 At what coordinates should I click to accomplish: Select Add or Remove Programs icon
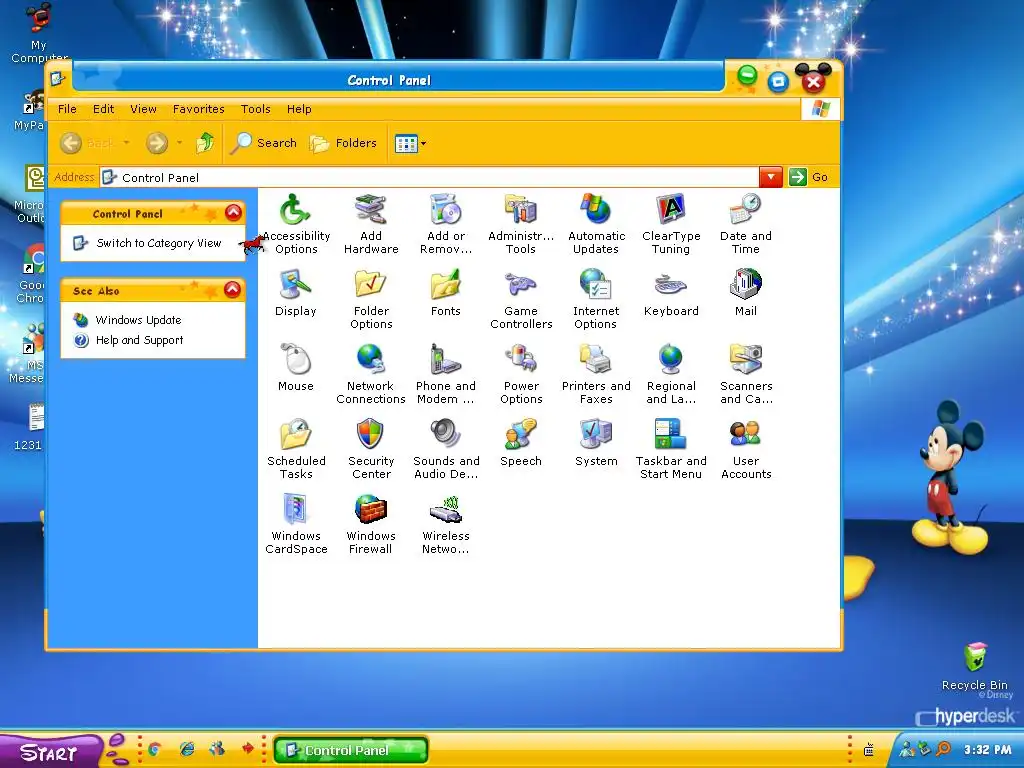(x=446, y=223)
